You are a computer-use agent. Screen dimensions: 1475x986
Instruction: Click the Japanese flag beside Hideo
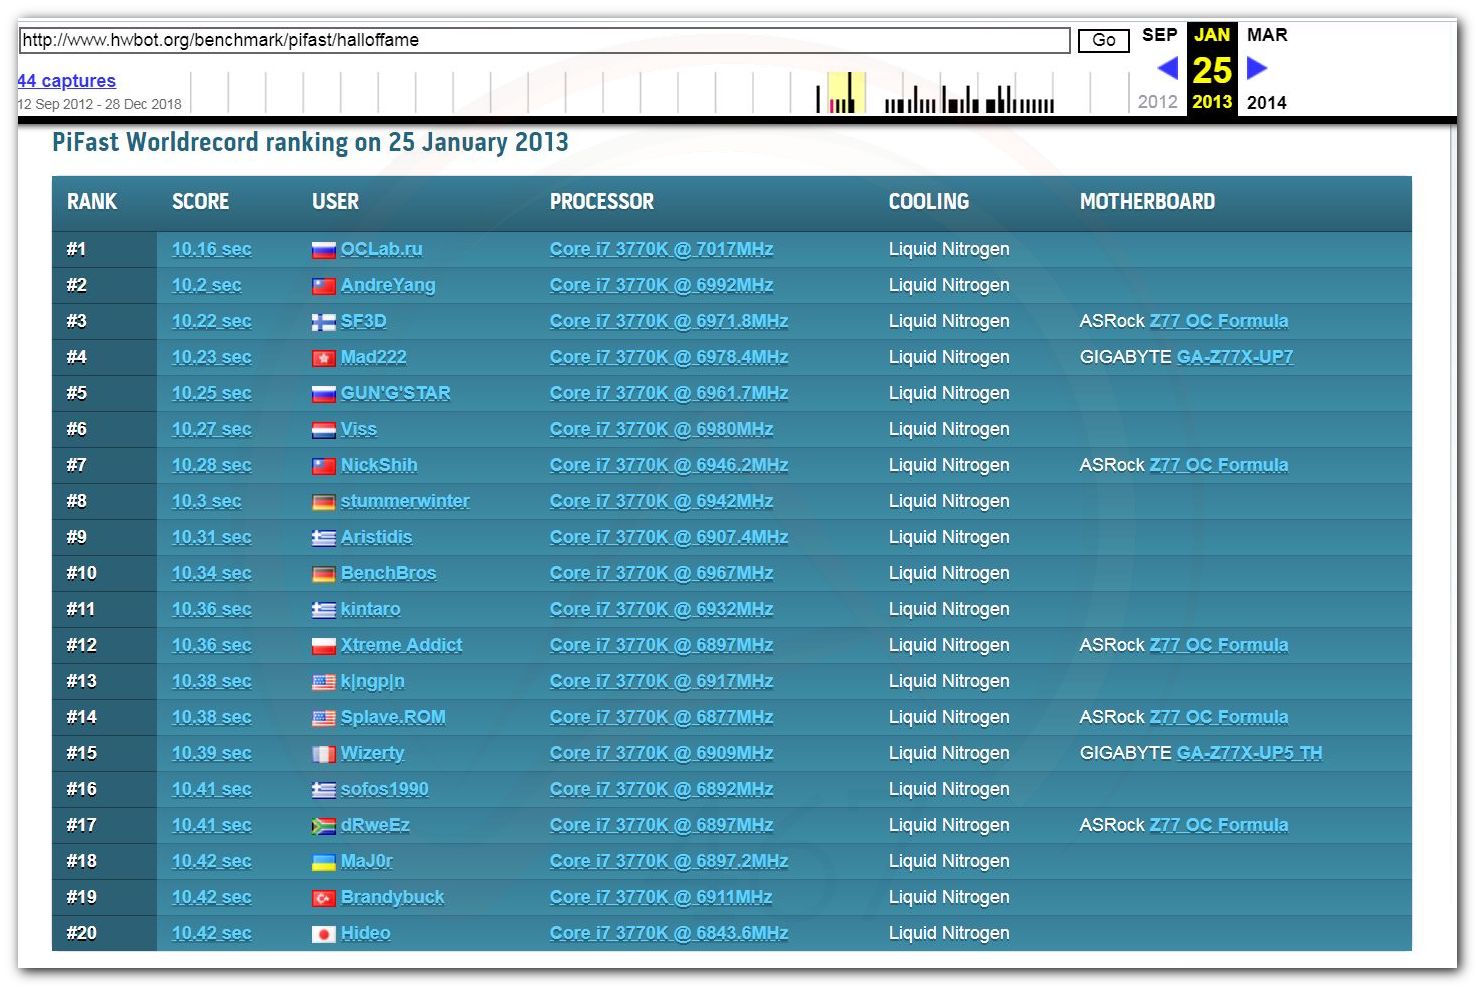pos(323,934)
